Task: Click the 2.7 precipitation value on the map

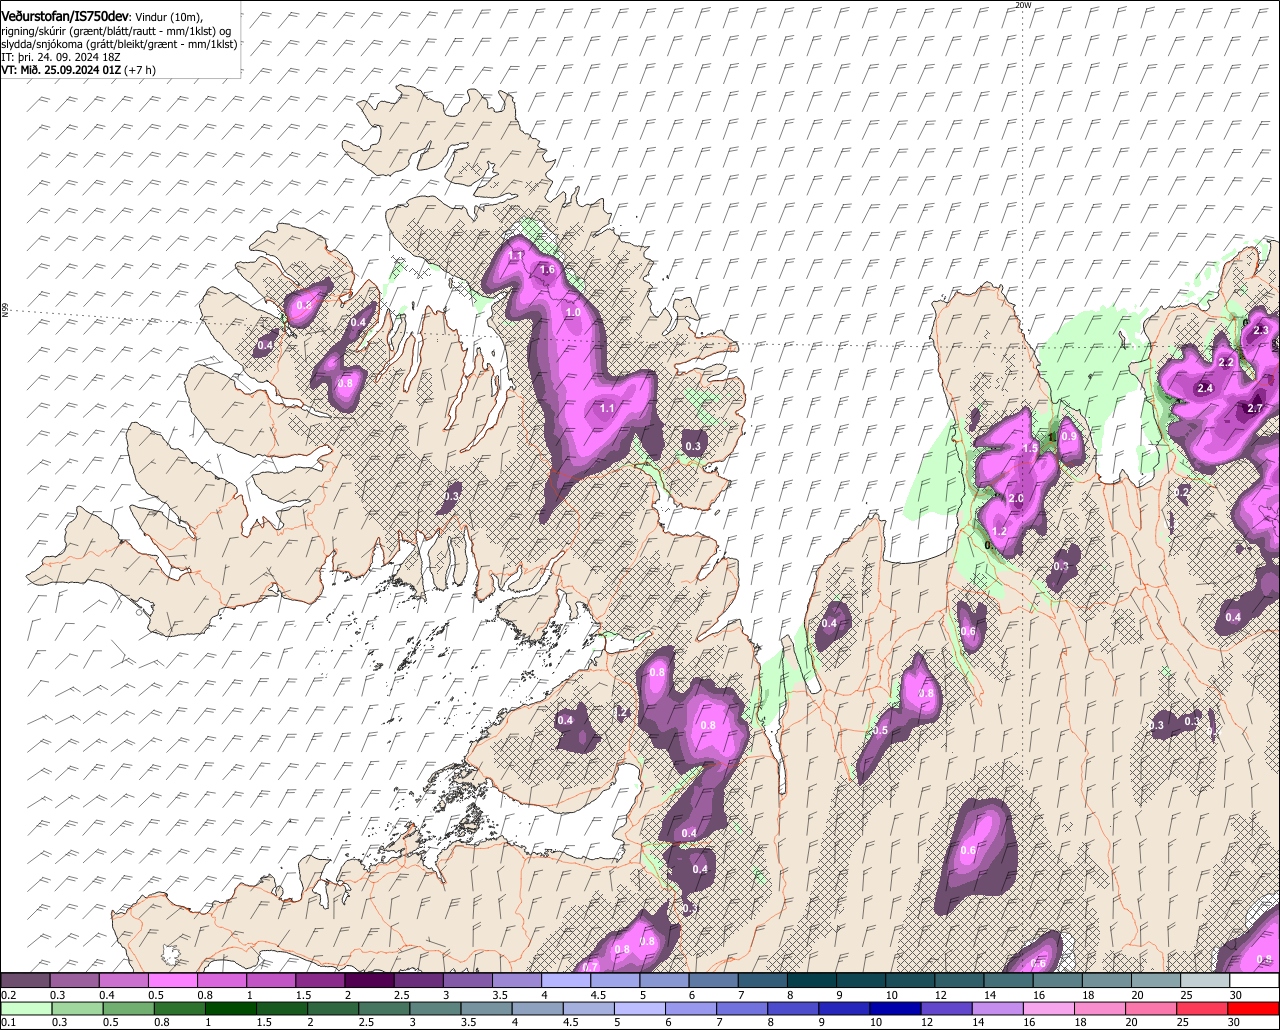Action: tap(1255, 407)
